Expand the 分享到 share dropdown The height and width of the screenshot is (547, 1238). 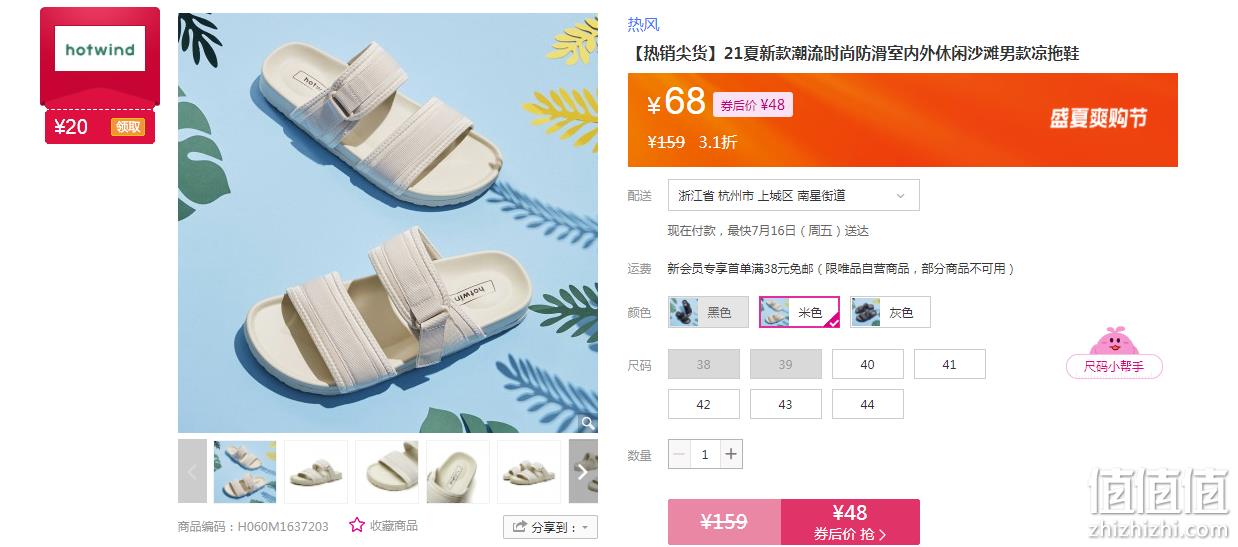click(x=550, y=527)
